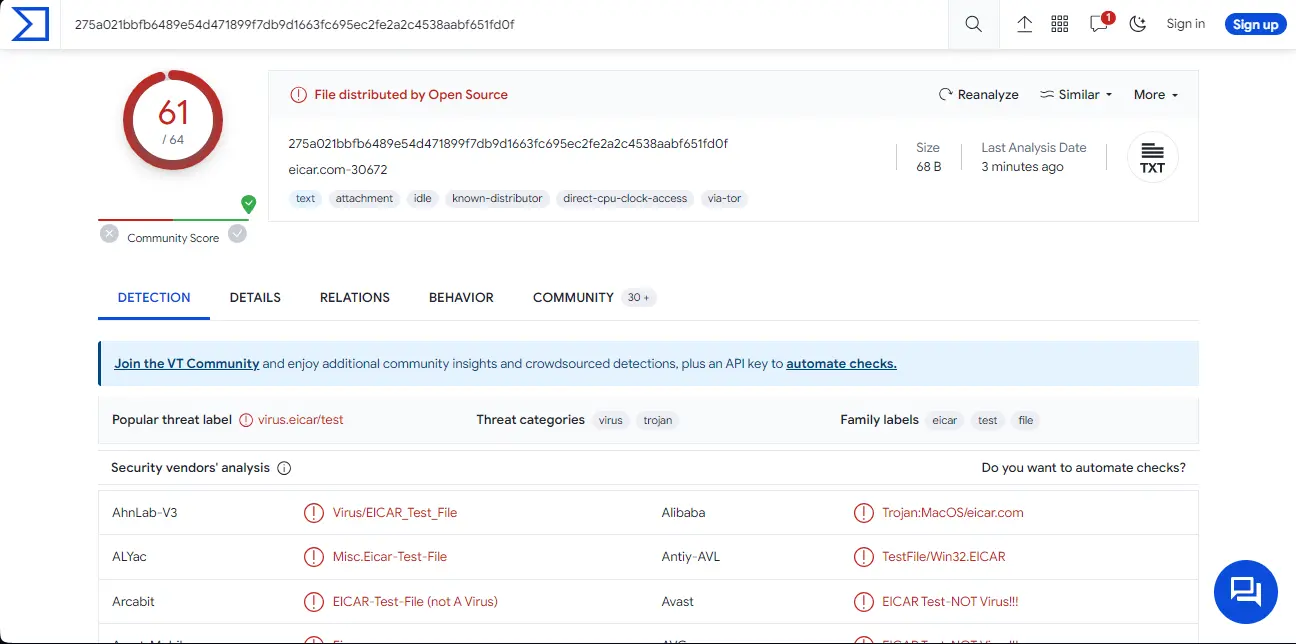Switch to the RELATIONS tab

pos(355,297)
